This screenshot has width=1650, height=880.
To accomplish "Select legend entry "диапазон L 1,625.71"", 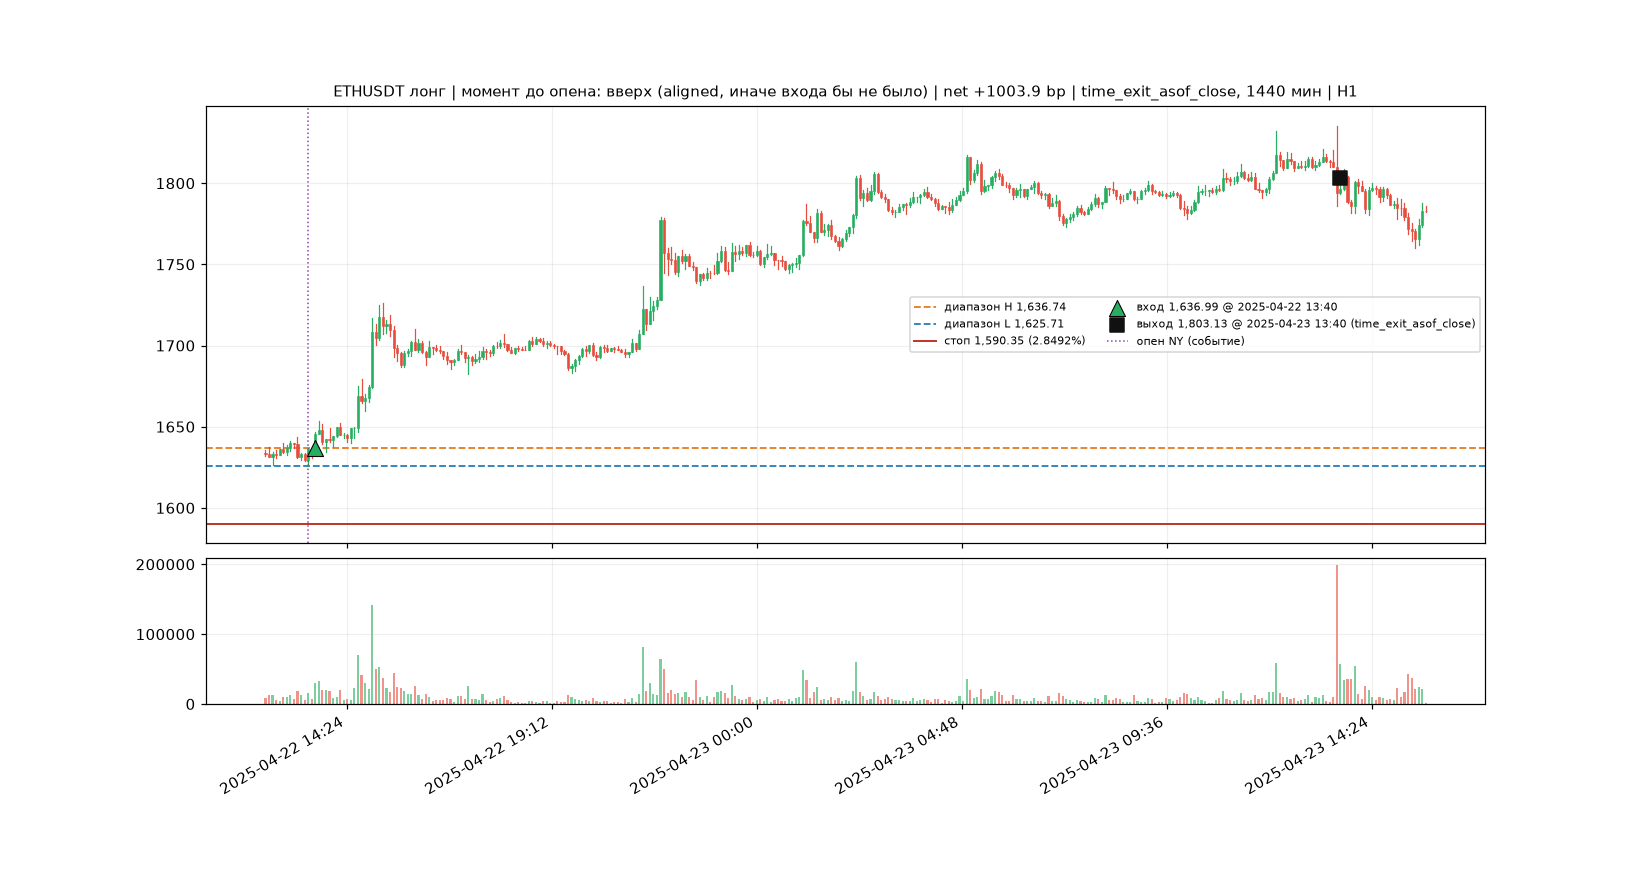I will point(1004,324).
